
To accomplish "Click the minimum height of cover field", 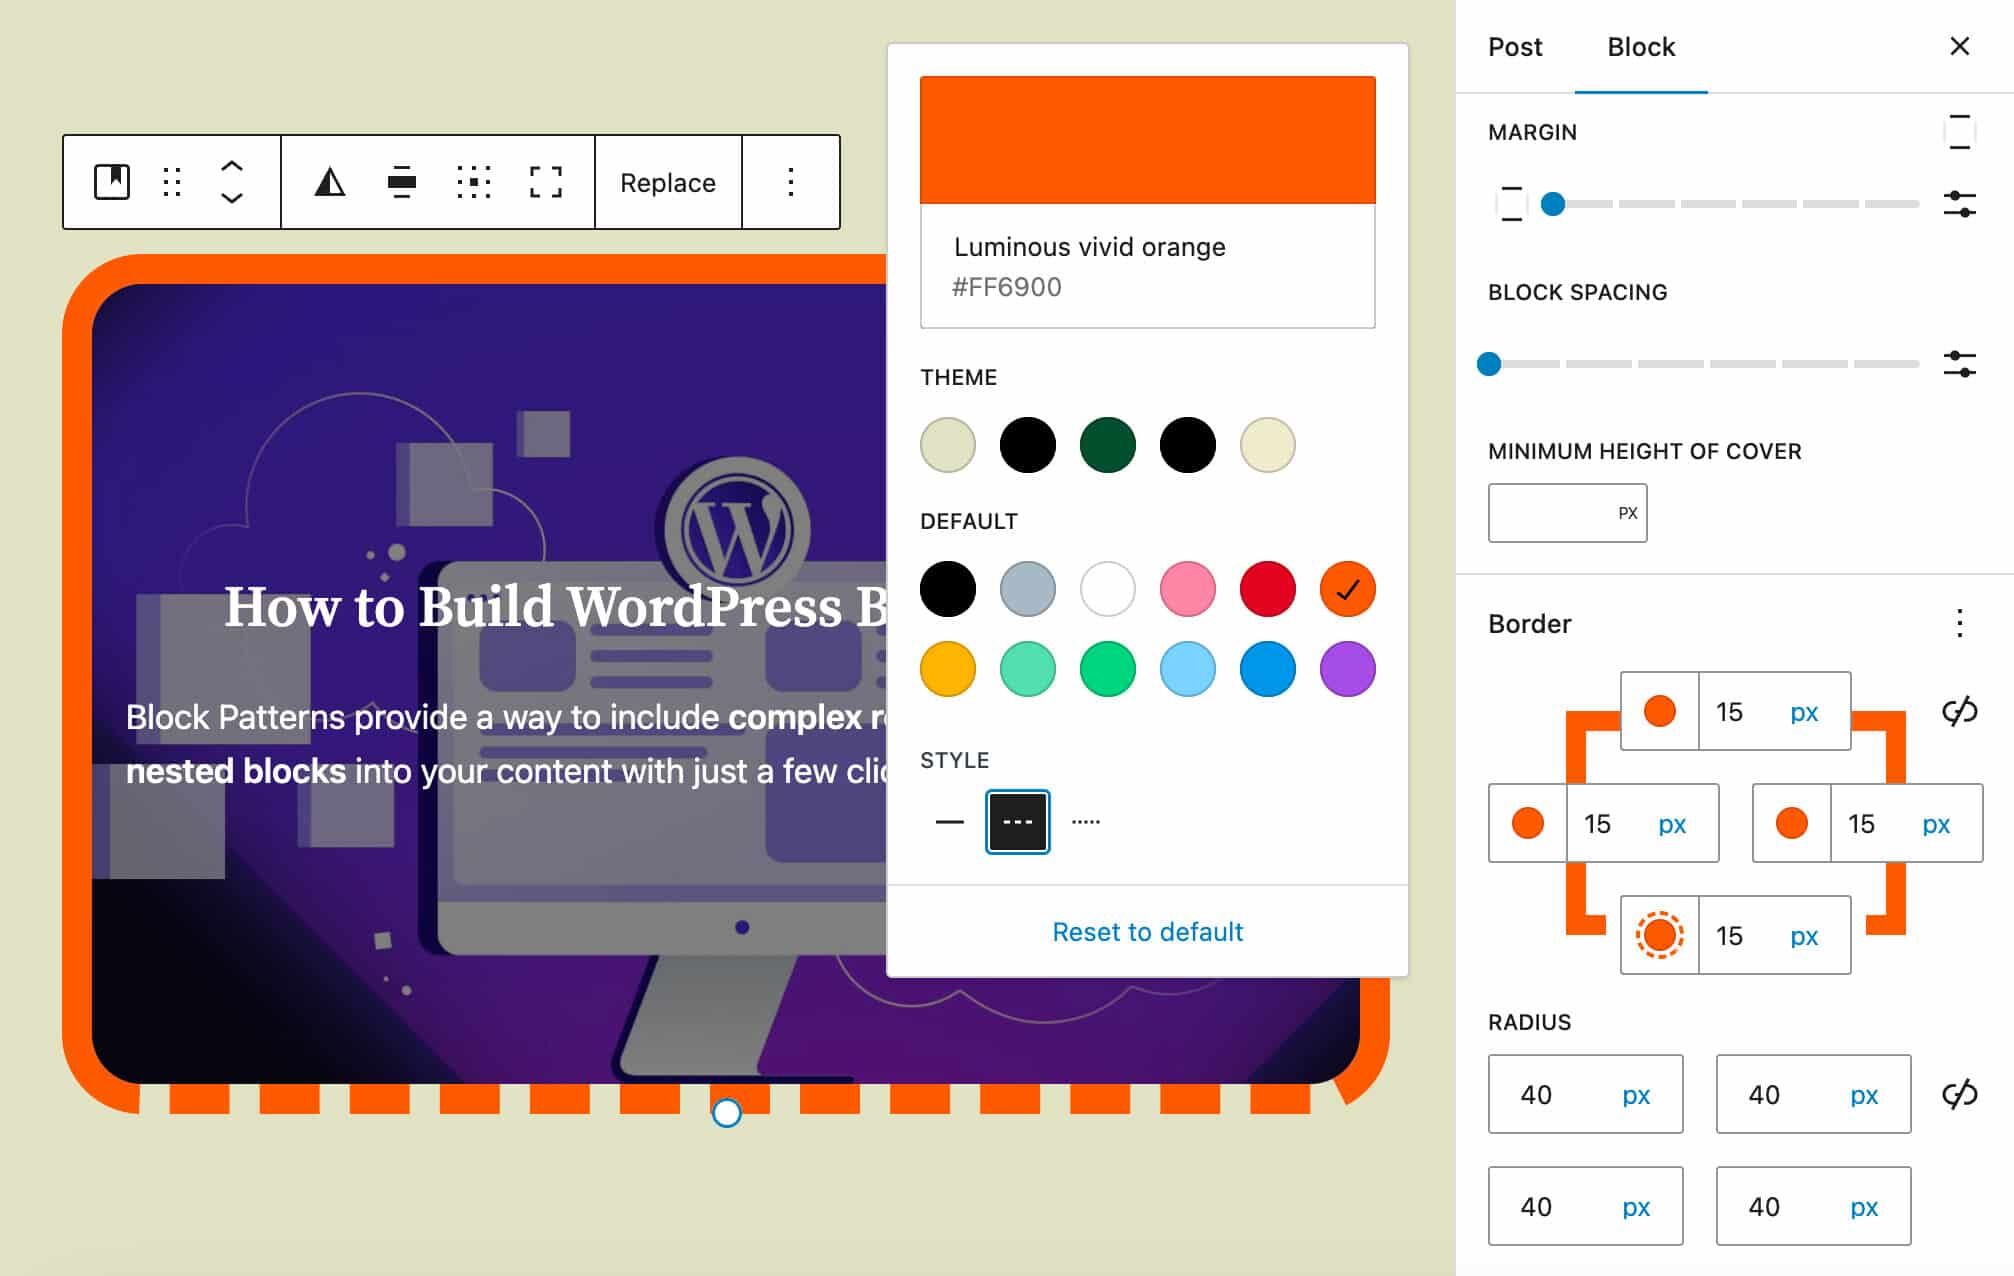I will [1550, 513].
